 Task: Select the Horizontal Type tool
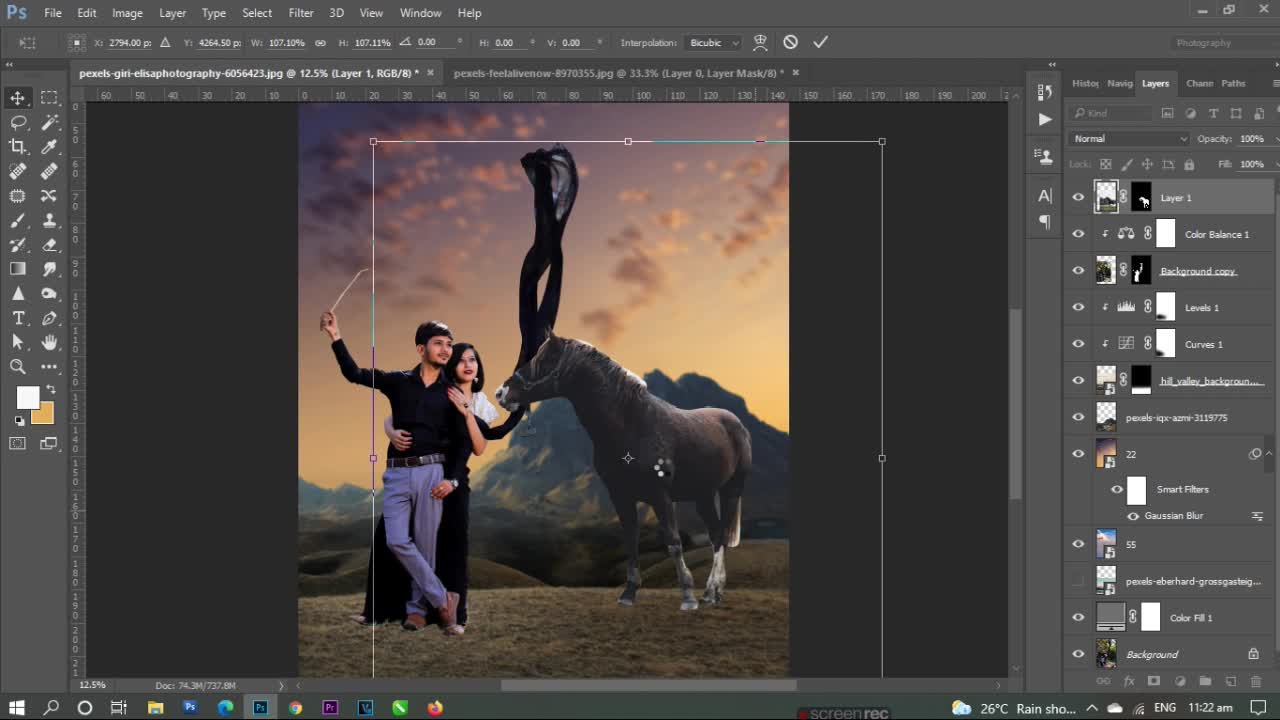18,318
